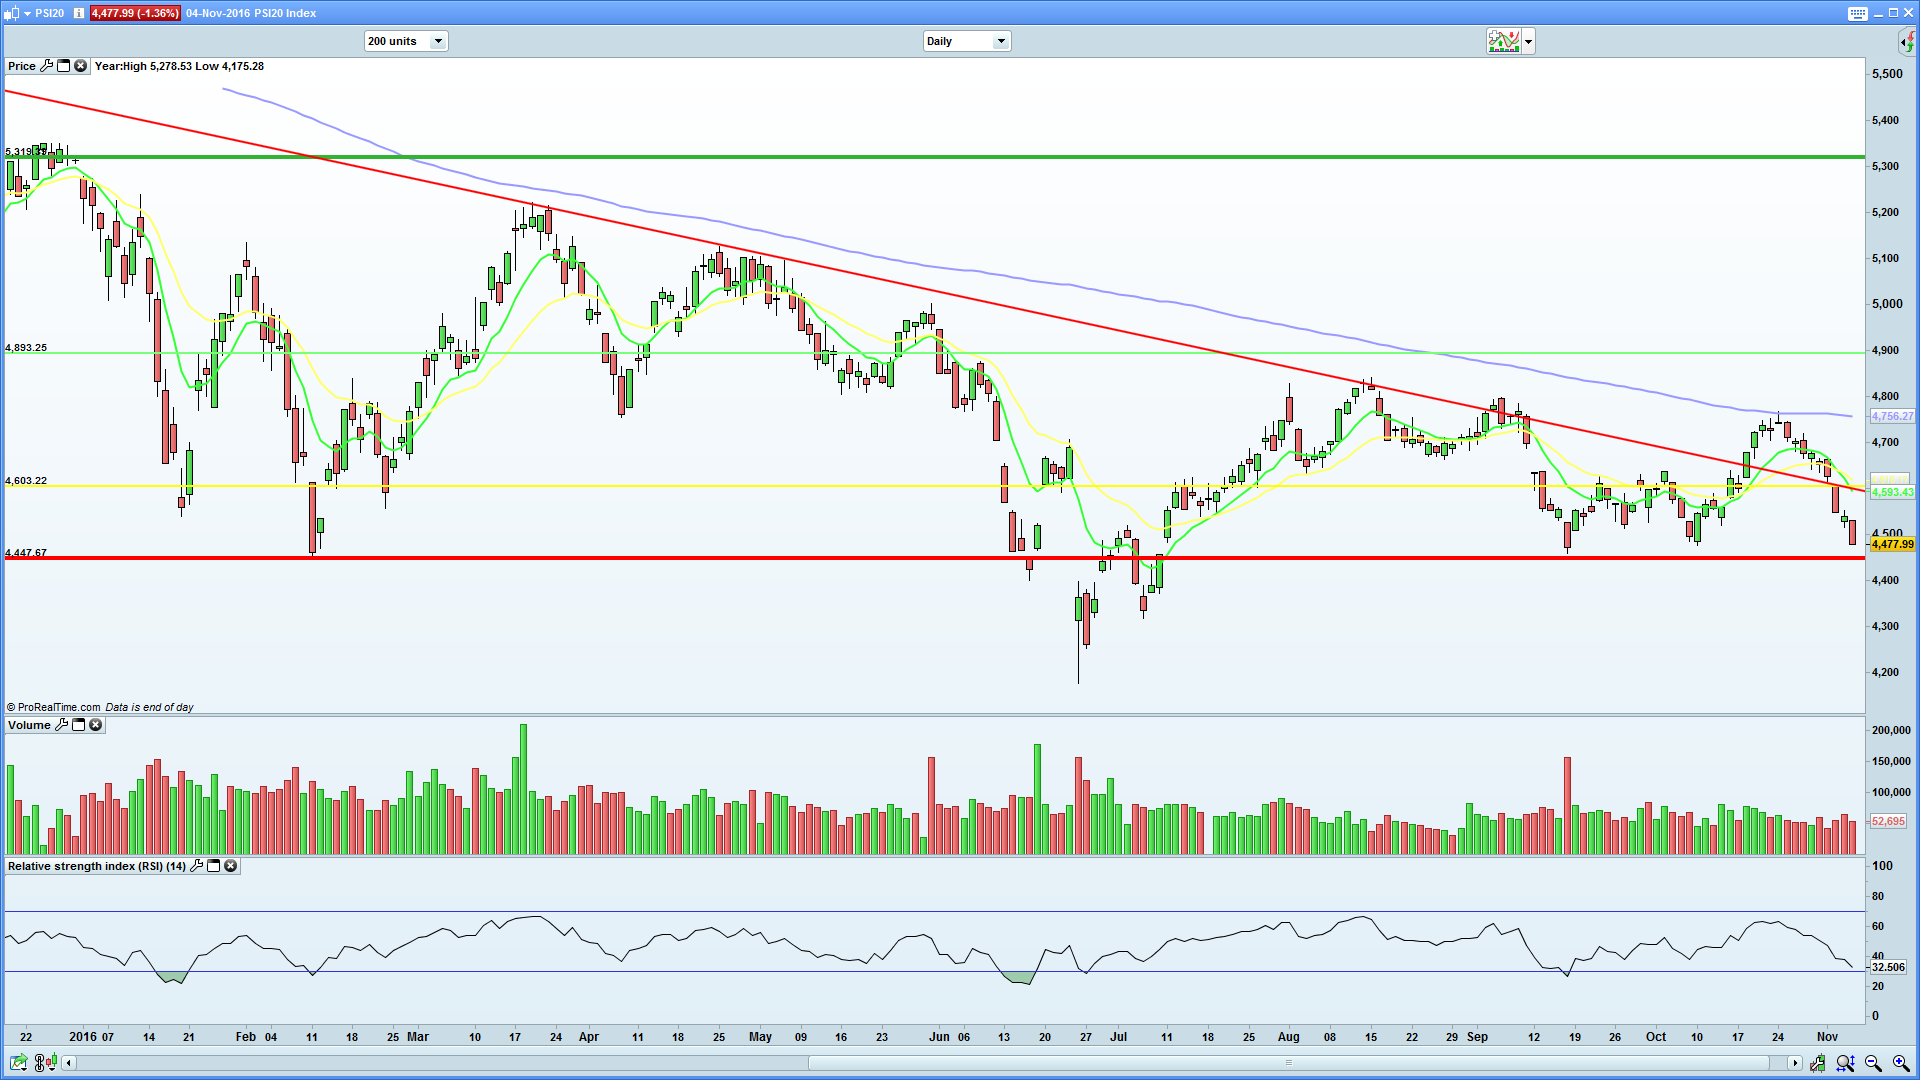Viewport: 1920px width, 1080px height.
Task: Toggle RSI panel window square icon
Action: click(213, 866)
